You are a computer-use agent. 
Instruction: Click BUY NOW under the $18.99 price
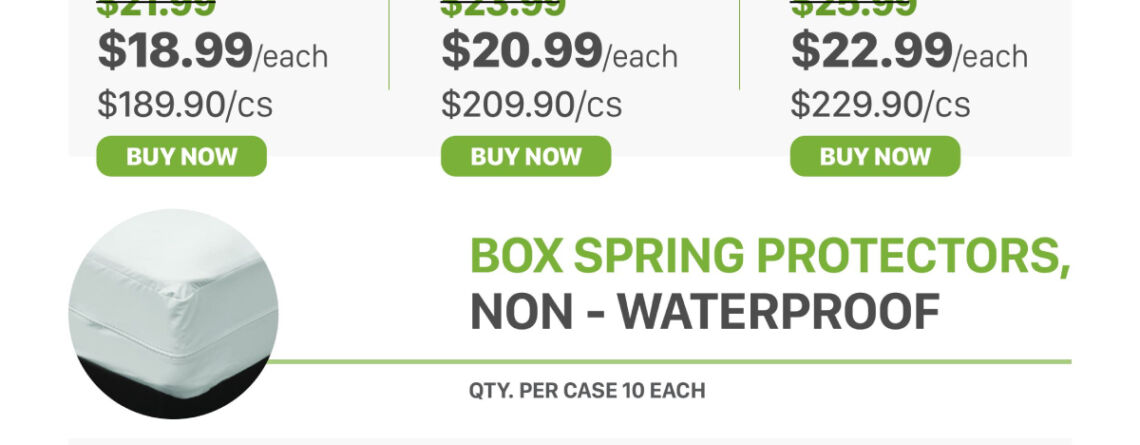tap(181, 156)
